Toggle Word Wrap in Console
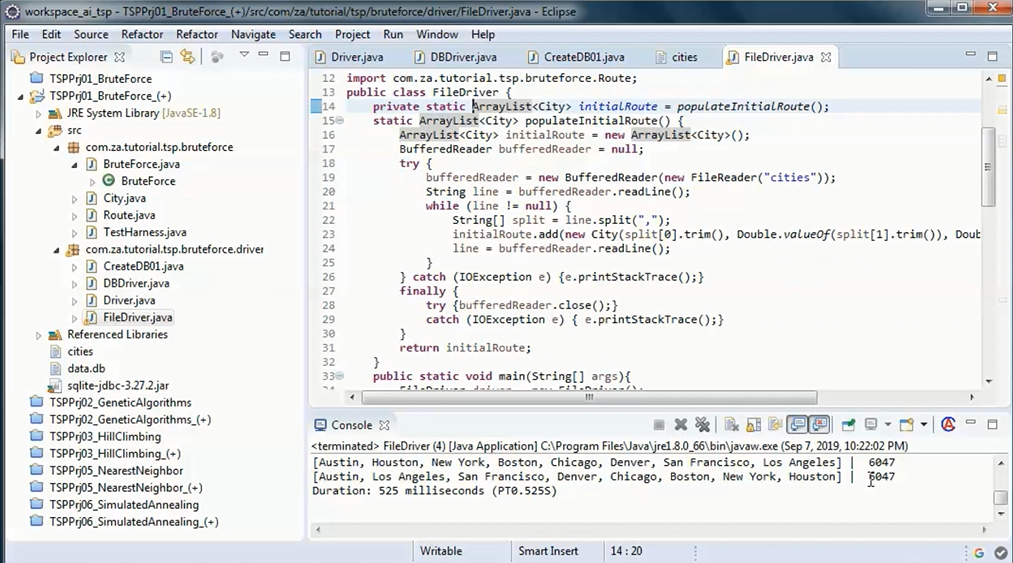The image size is (1013, 563). pyautogui.click(x=775, y=425)
